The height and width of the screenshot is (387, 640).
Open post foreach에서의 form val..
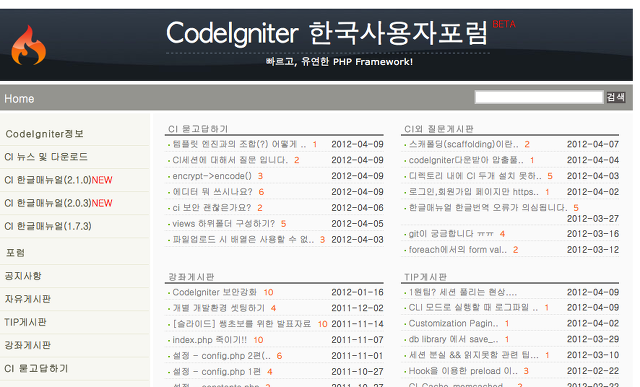point(458,250)
